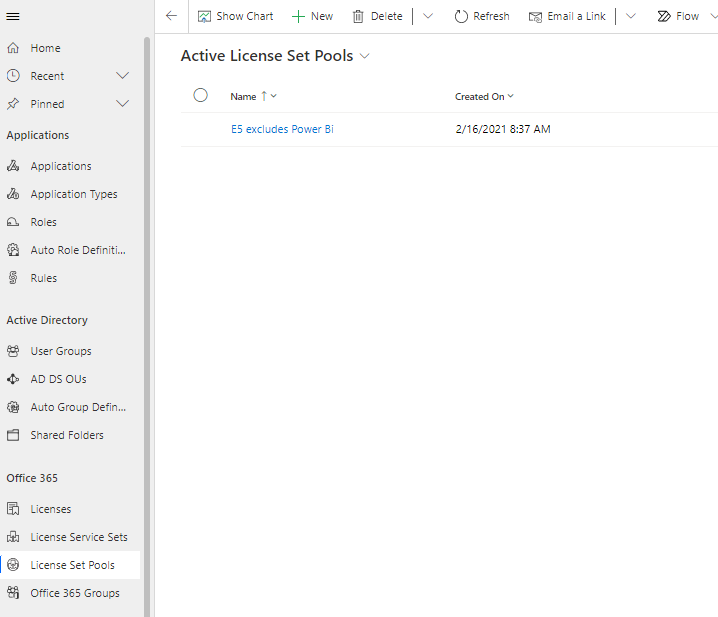The width and height of the screenshot is (718, 617).
Task: Toggle the select-all rows circle
Action: click(x=200, y=95)
